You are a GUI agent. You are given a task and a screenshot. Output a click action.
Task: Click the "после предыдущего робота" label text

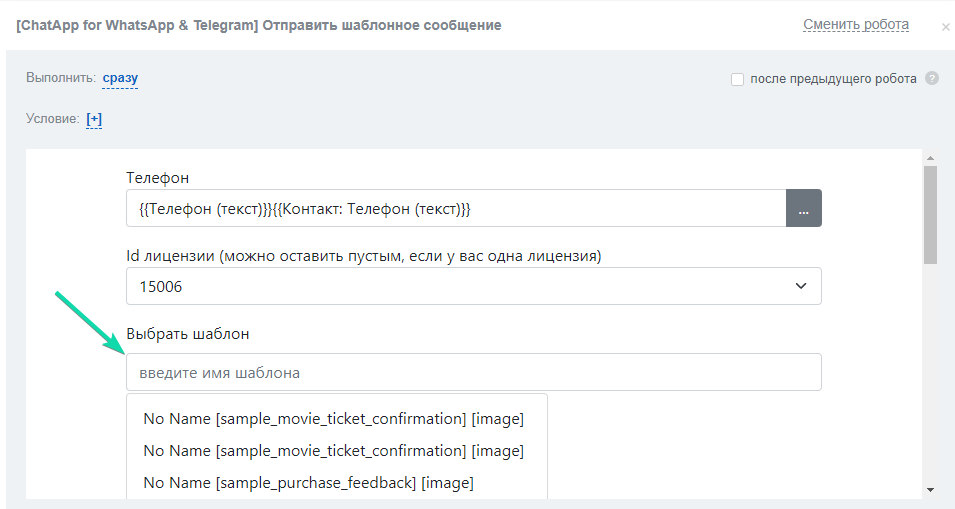[x=833, y=79]
